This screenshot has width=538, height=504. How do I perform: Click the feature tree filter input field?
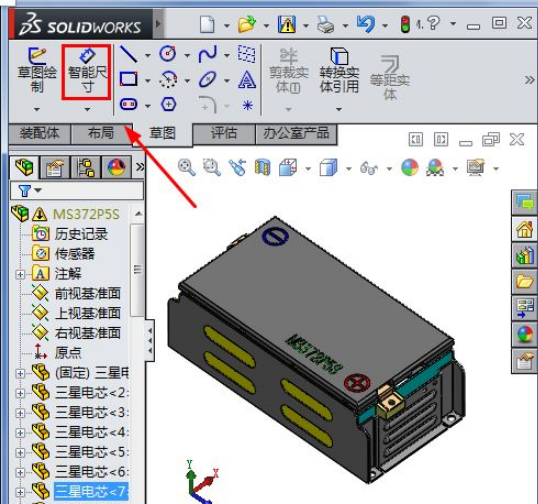[x=77, y=190]
